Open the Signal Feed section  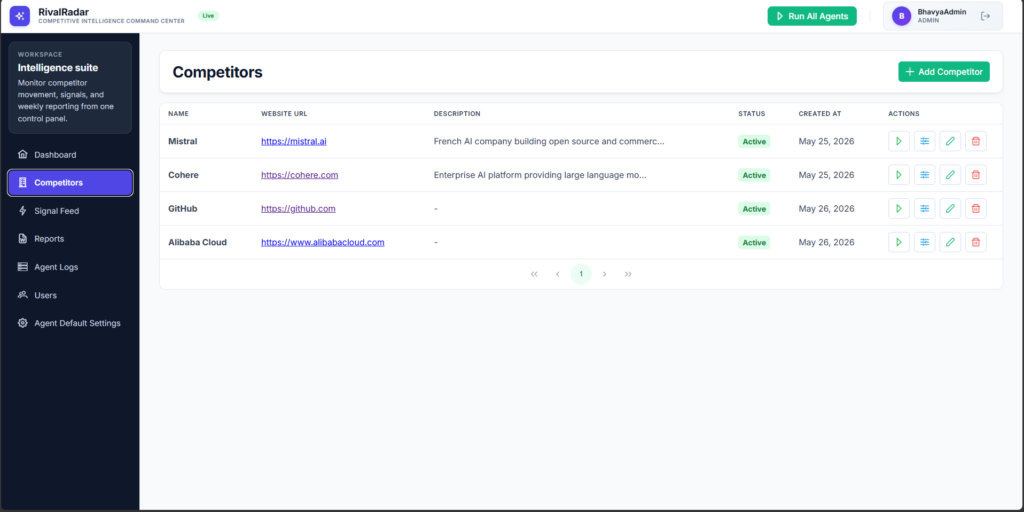tap(70, 211)
